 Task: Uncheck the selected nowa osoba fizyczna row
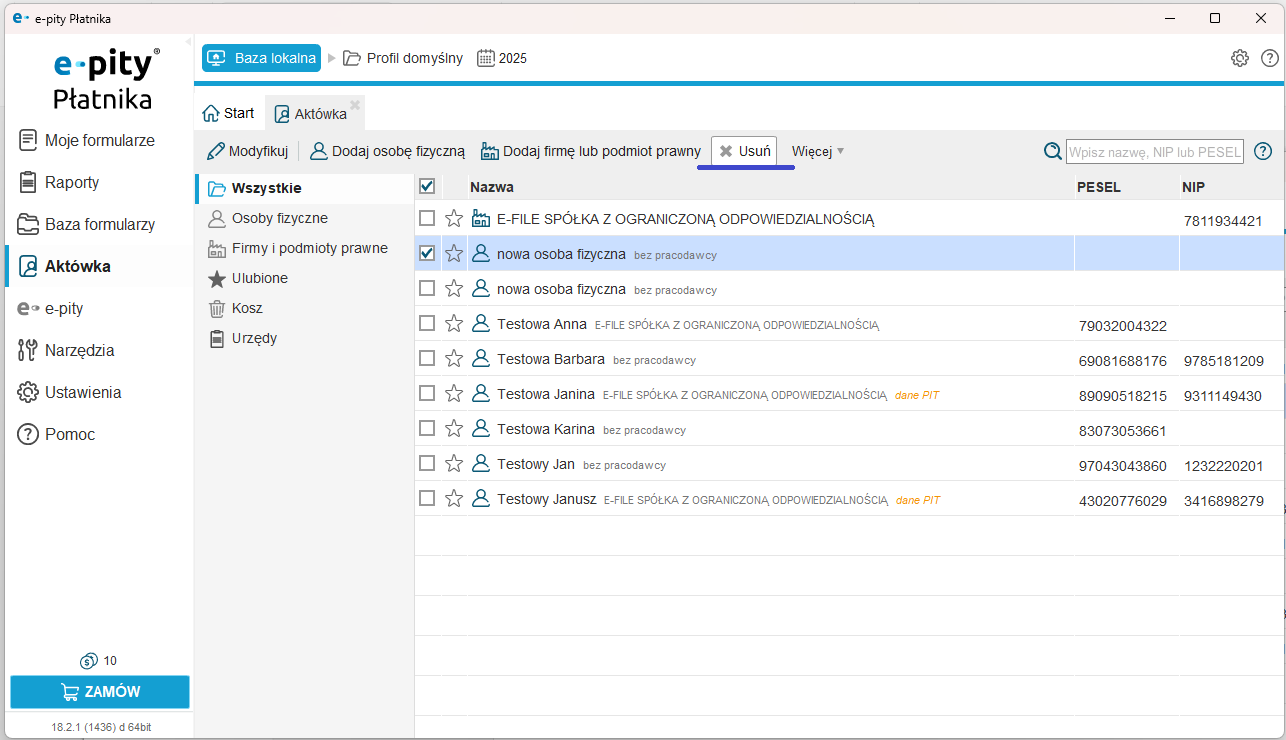(x=427, y=253)
